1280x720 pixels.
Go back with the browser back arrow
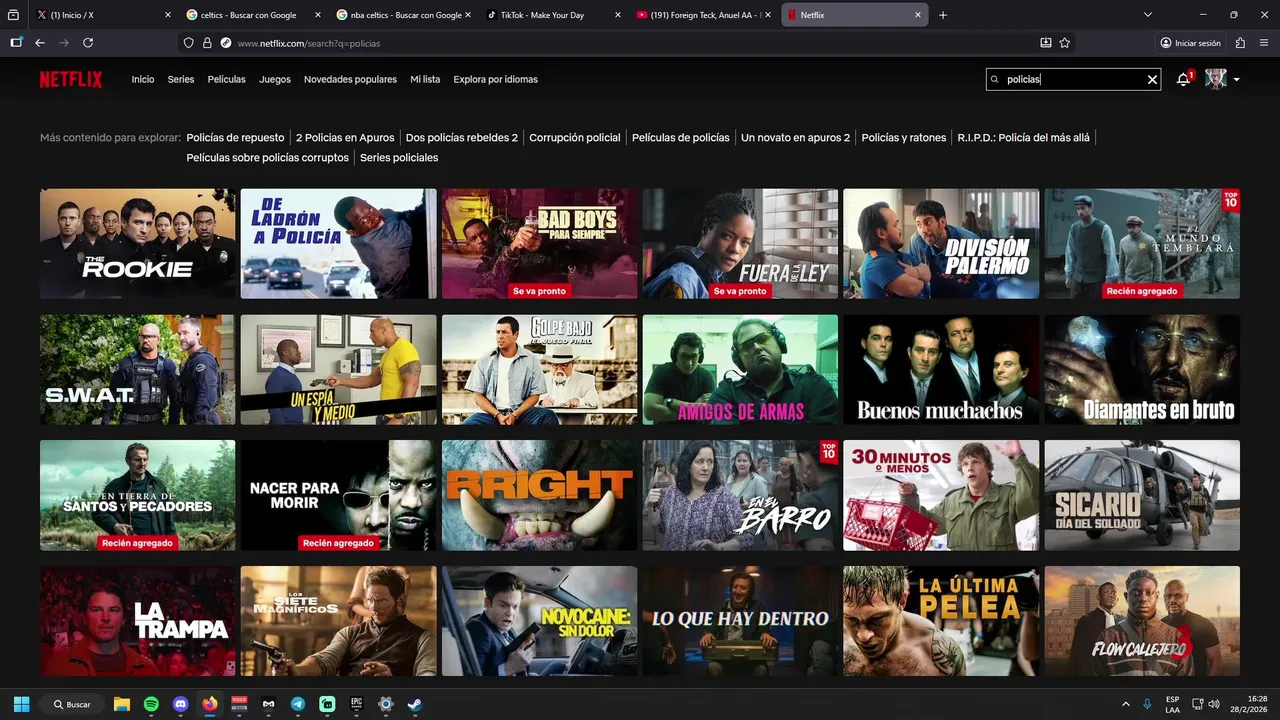[40, 43]
